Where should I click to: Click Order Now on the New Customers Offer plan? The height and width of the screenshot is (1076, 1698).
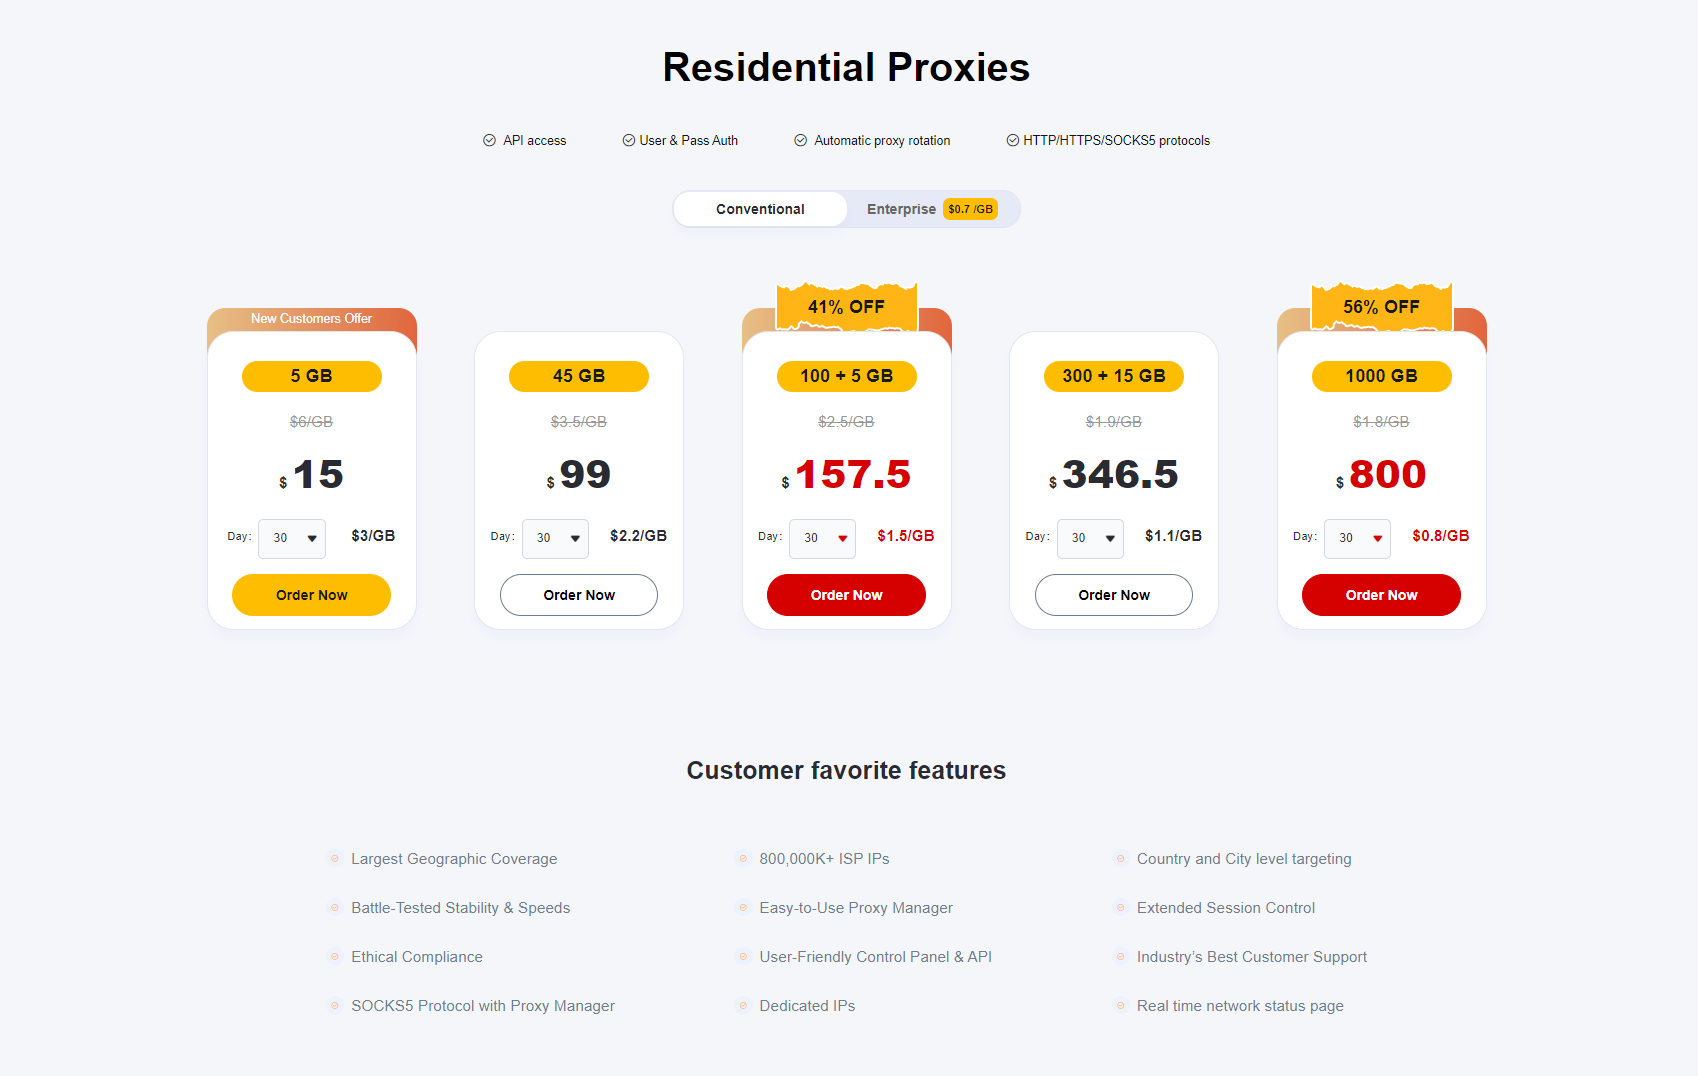311,594
